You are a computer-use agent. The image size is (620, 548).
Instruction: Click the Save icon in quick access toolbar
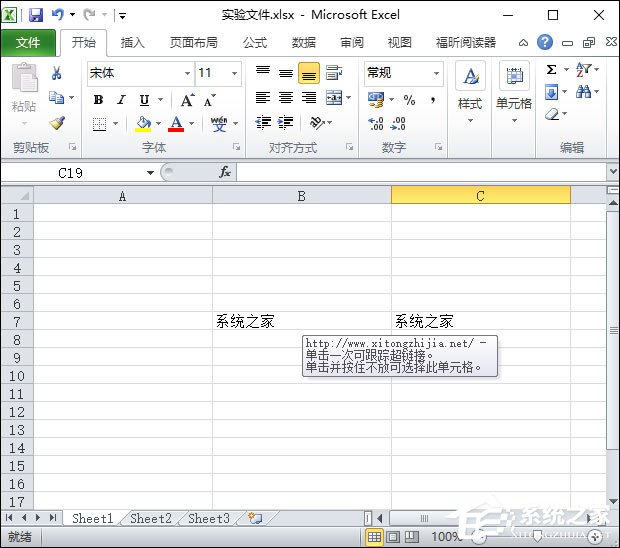coord(36,15)
